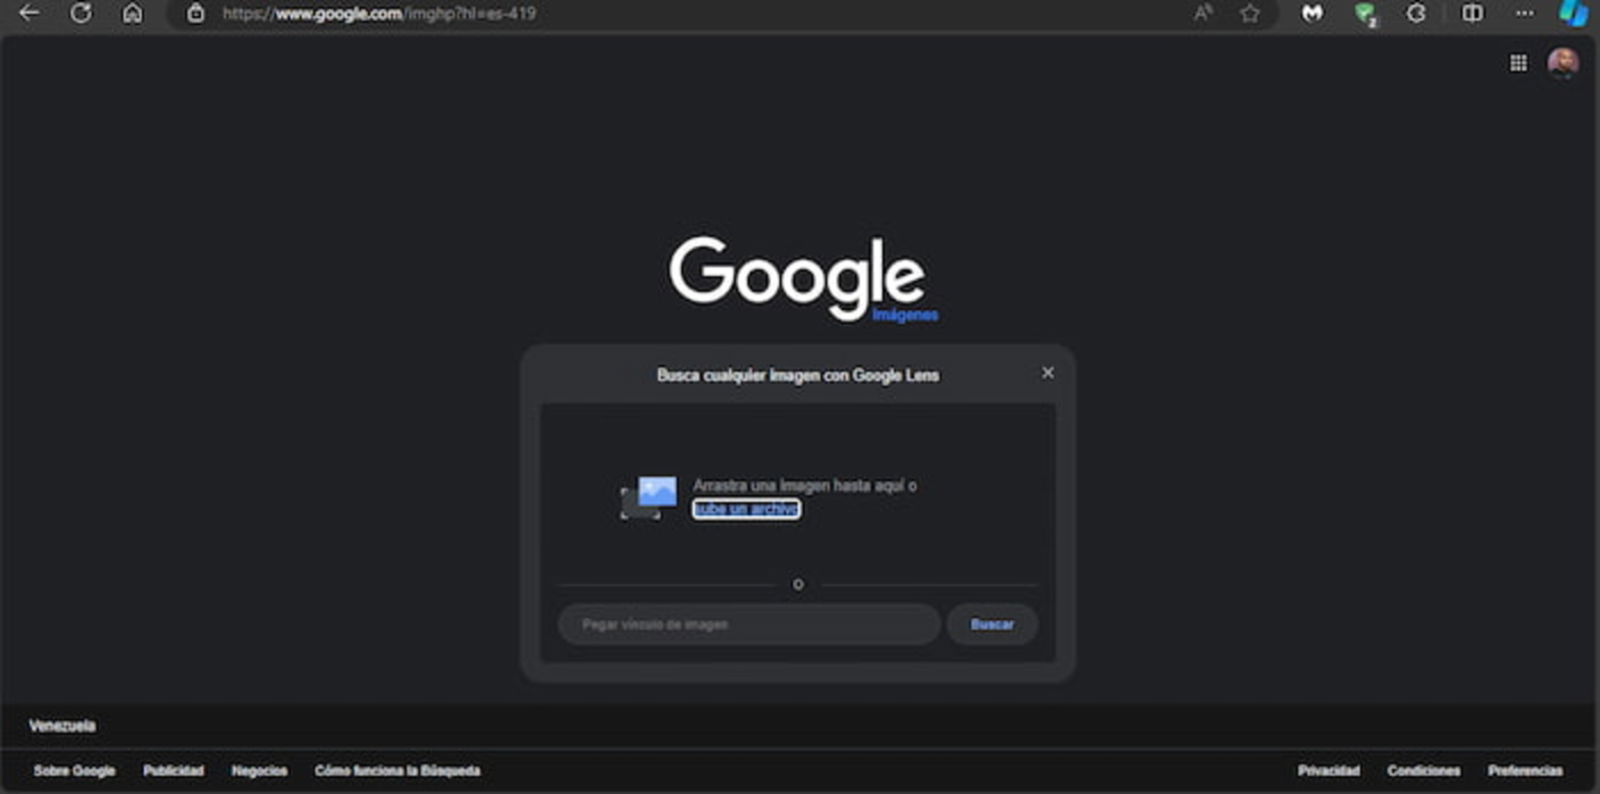The height and width of the screenshot is (794, 1600).
Task: Reload the page with the refresh icon
Action: click(x=81, y=13)
